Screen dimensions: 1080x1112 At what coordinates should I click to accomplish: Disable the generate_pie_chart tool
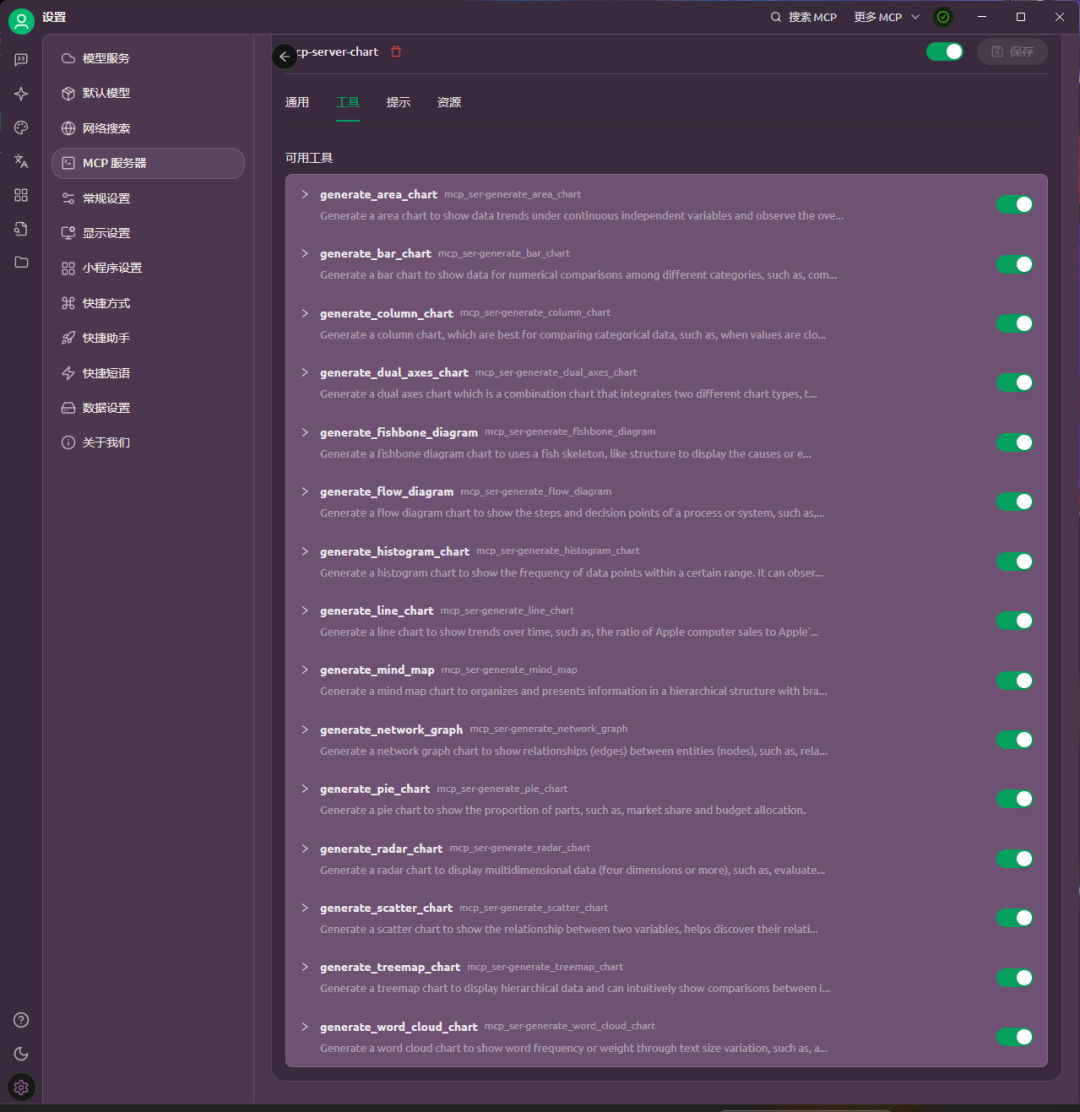click(1015, 799)
